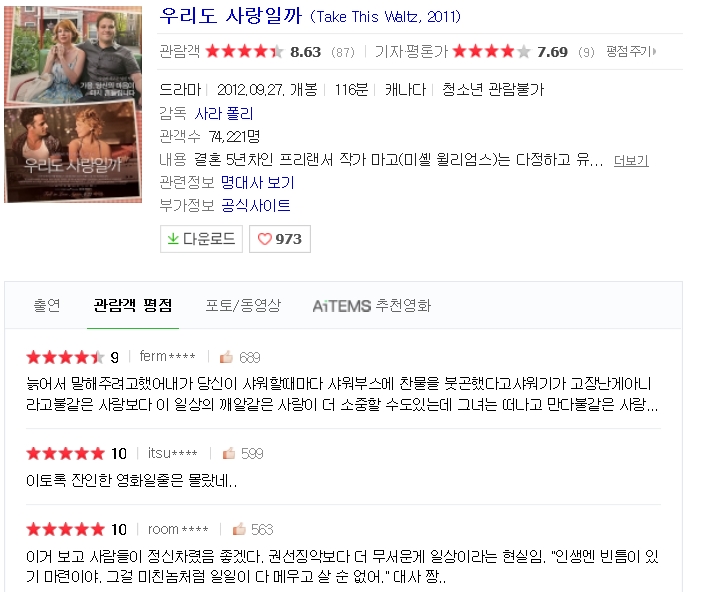Select the 관람객 평점 tab
This screenshot has width=720, height=592.
pyautogui.click(x=133, y=305)
